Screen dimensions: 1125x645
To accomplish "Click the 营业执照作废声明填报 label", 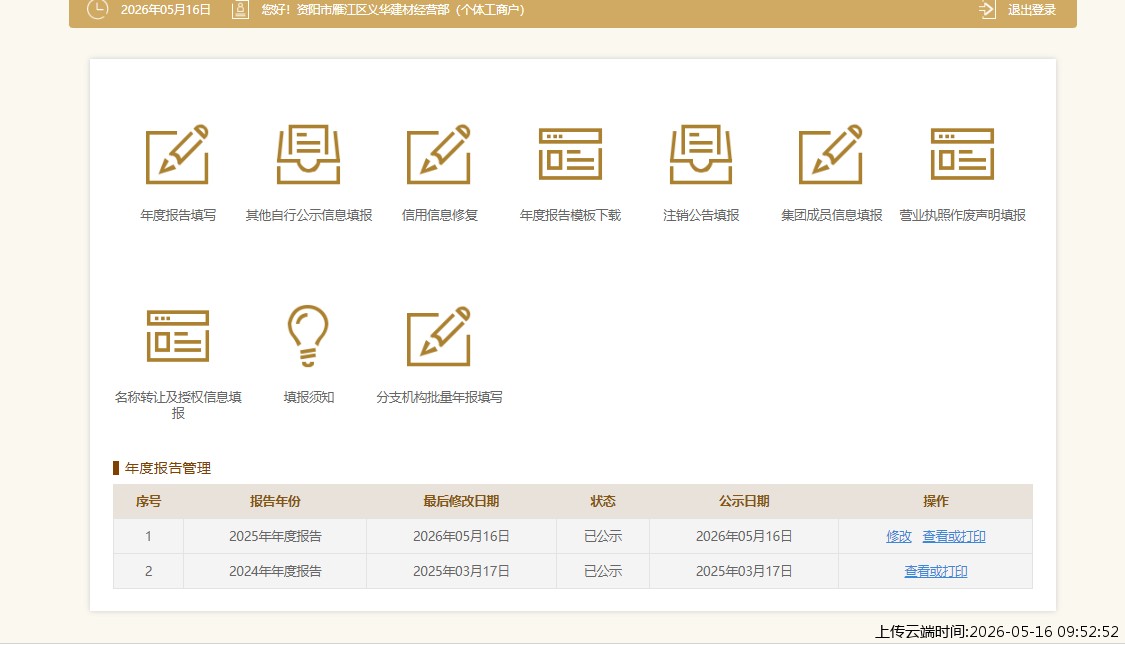I will (x=962, y=215).
